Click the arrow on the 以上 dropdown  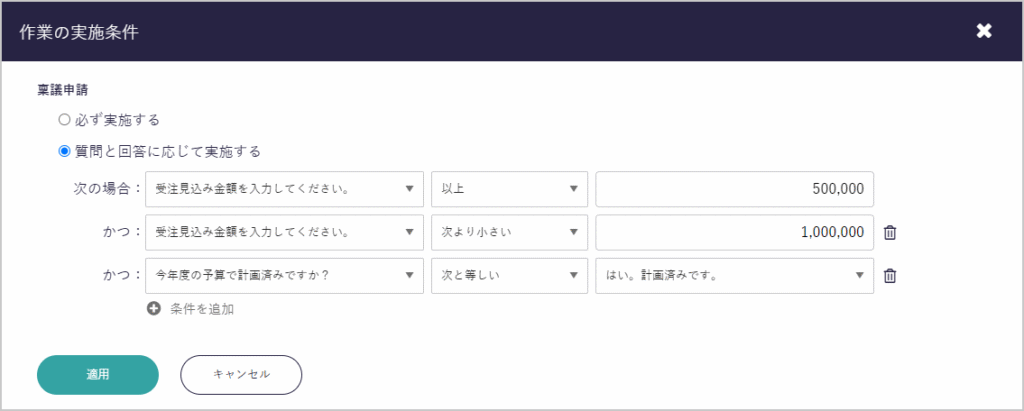pyautogui.click(x=573, y=188)
